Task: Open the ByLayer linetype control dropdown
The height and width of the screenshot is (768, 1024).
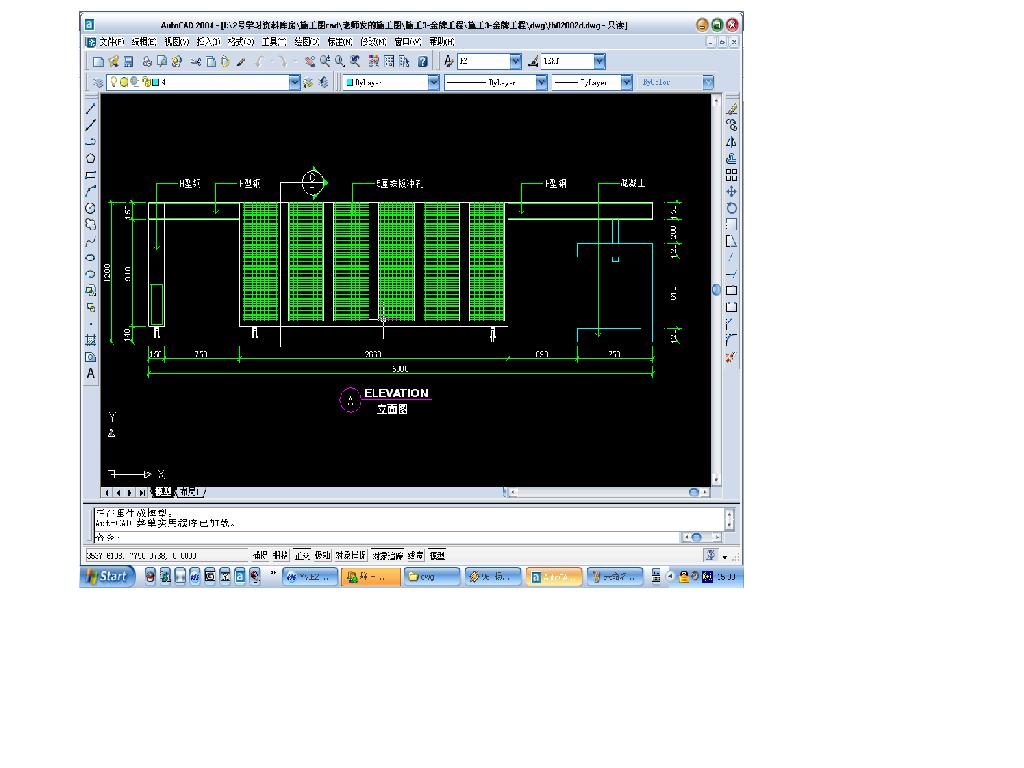Action: (541, 82)
